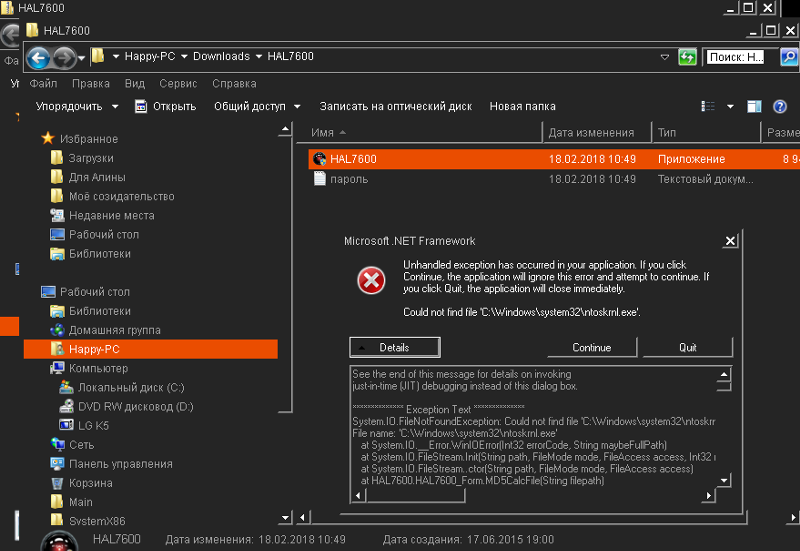Select Недавние места in favorites
800x551 pixels.
click(x=102, y=215)
